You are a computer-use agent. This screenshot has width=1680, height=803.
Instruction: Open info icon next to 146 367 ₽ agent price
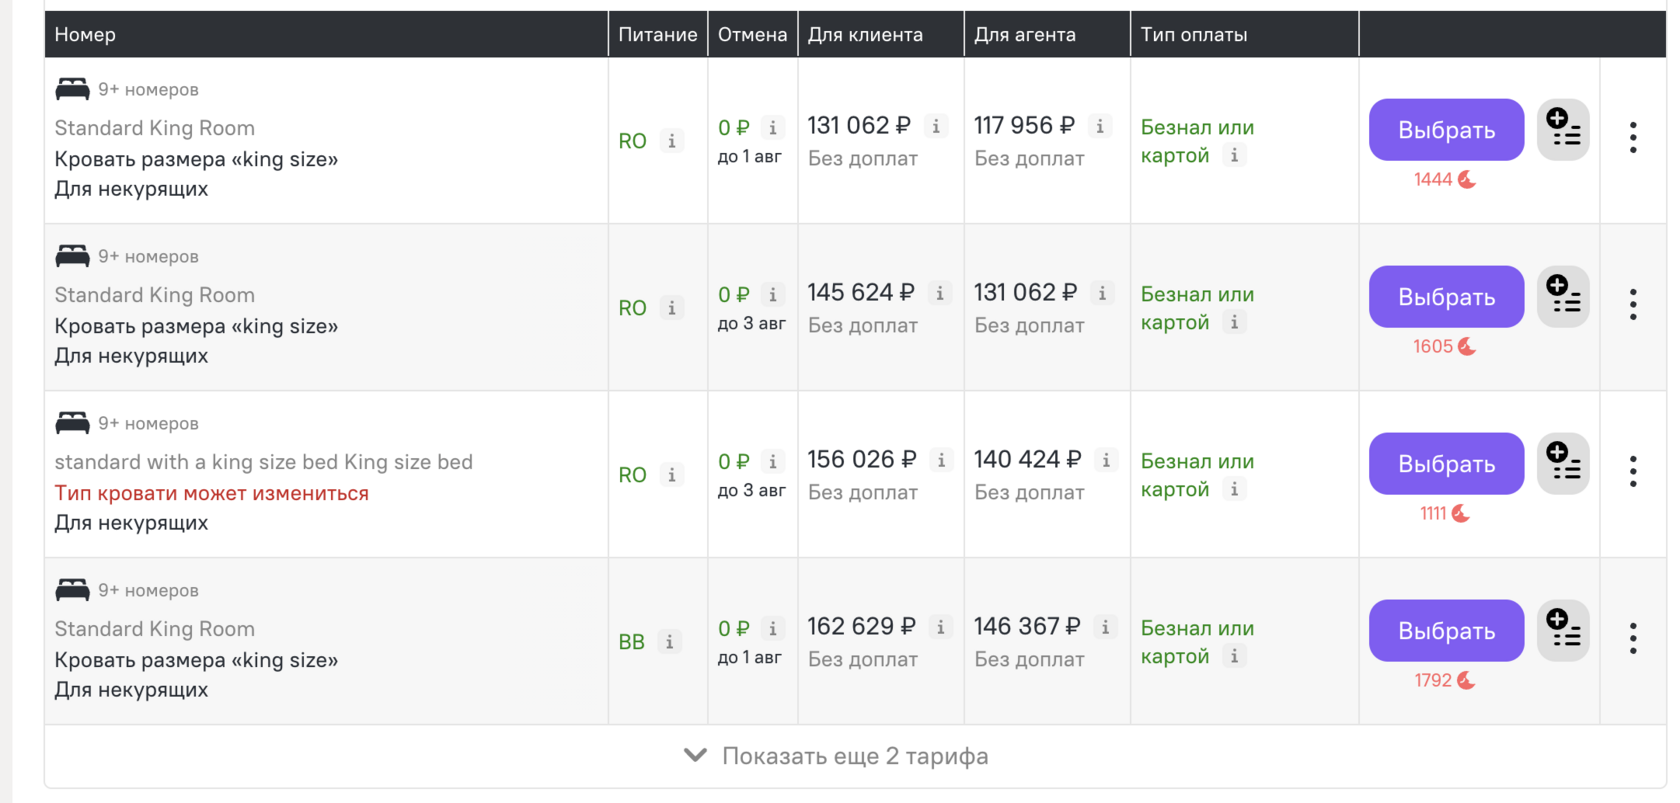(1105, 627)
